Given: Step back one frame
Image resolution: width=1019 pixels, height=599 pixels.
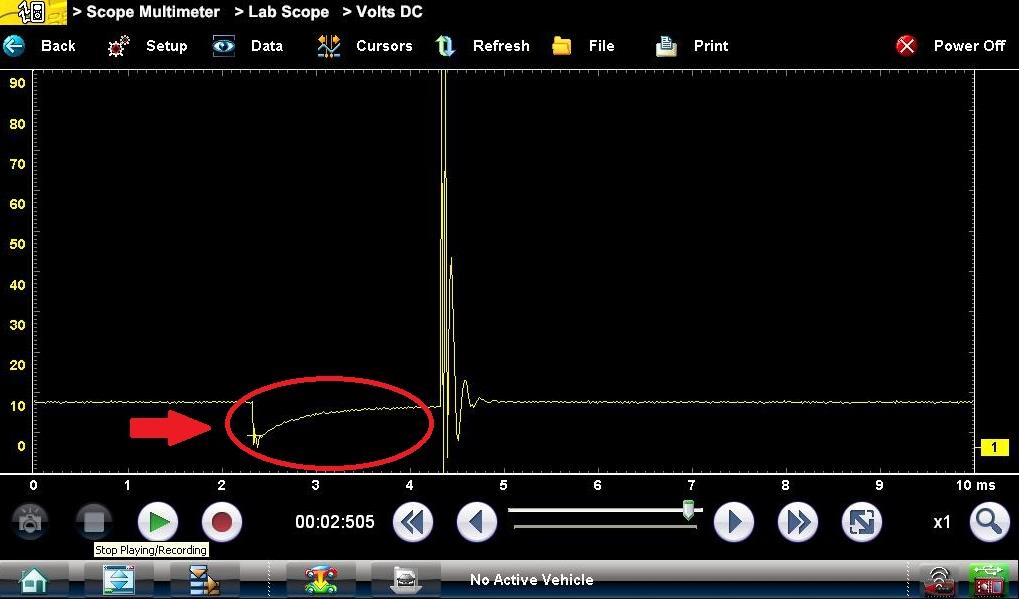Looking at the screenshot, I should click(x=477, y=522).
